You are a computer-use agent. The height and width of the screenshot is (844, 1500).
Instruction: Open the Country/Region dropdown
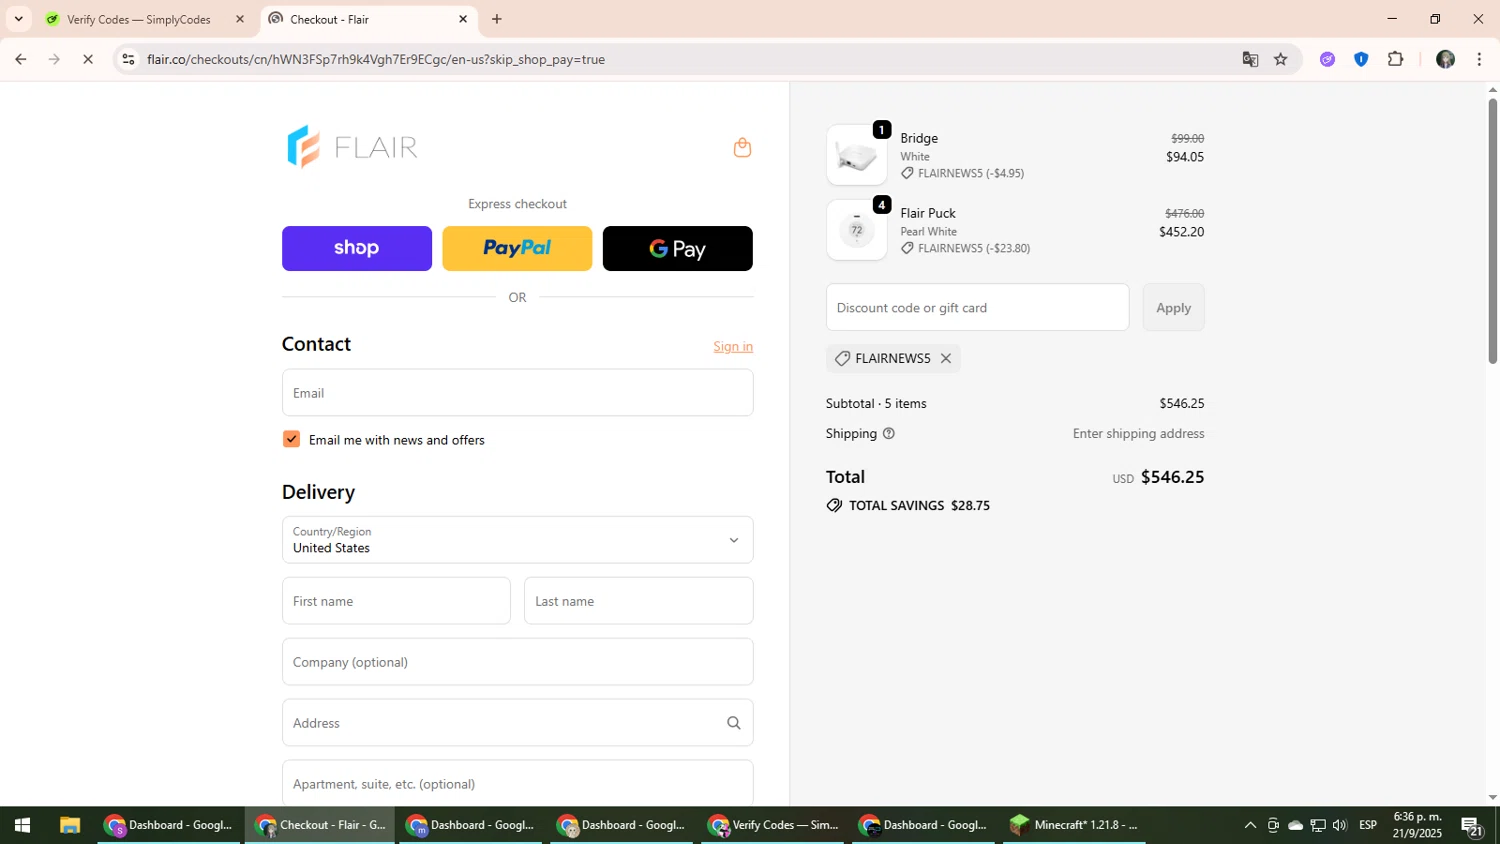(x=517, y=540)
